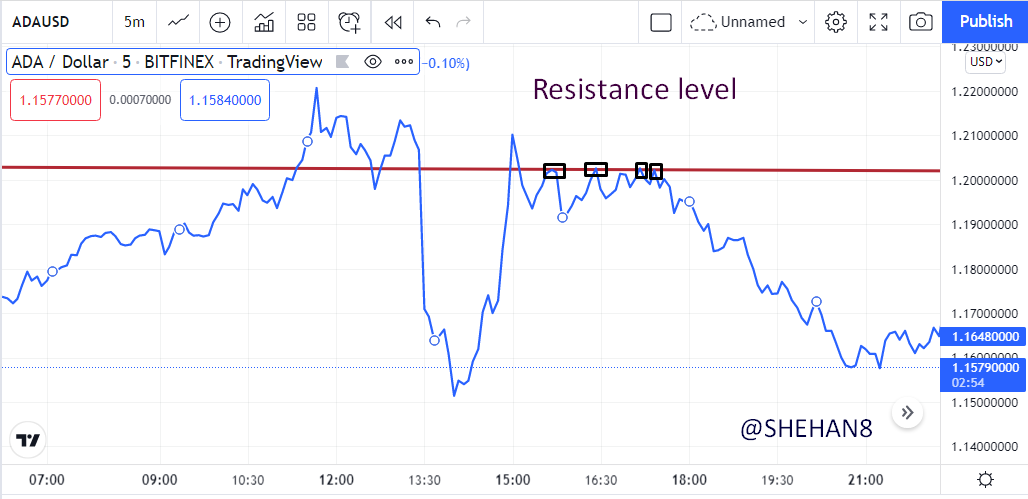Screen dimensions: 1028x499
Task: Undo the last chart action
Action: 433,22
